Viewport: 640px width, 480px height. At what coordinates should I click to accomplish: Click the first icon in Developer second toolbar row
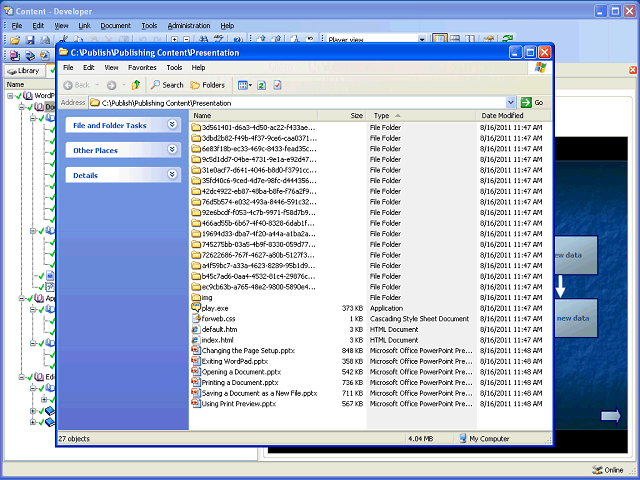click(15, 55)
